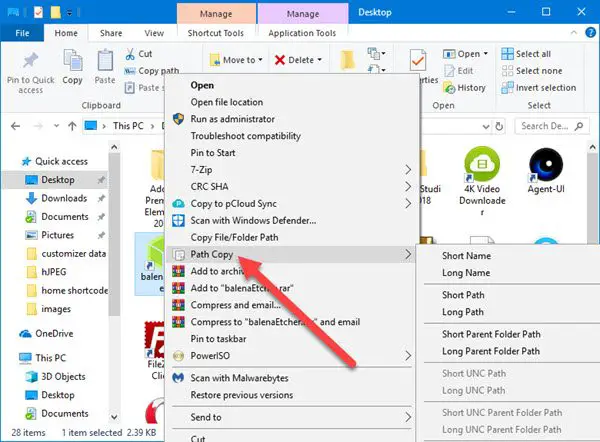Click the Forward navigation arrow
The image size is (600, 442).
coord(38,126)
